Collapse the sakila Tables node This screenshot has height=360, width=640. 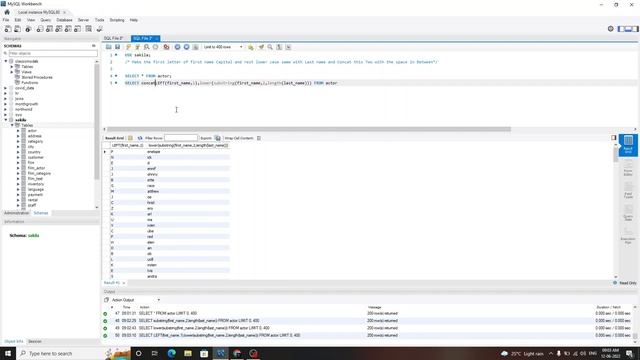[x=12, y=125]
